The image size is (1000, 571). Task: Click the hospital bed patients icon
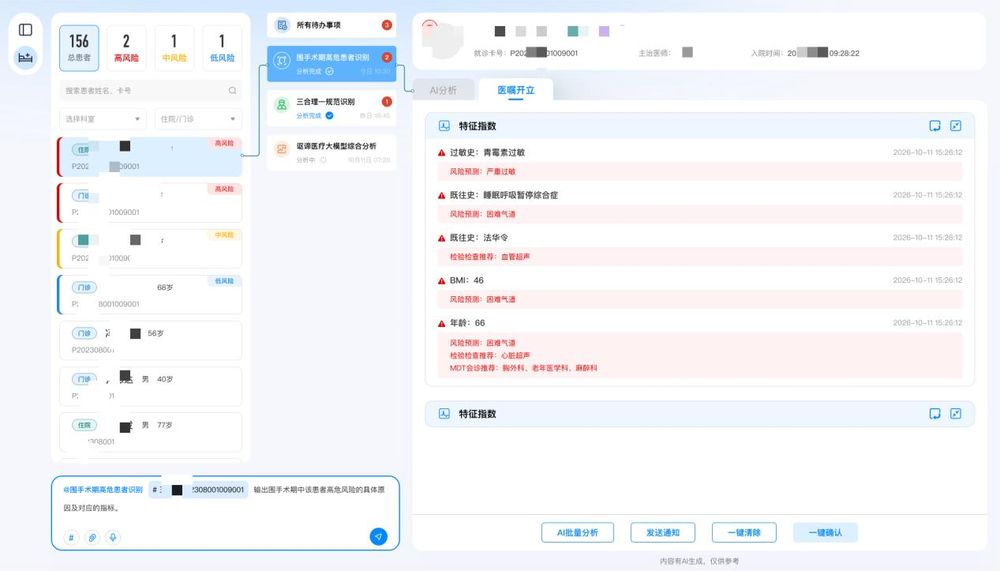[x=26, y=59]
